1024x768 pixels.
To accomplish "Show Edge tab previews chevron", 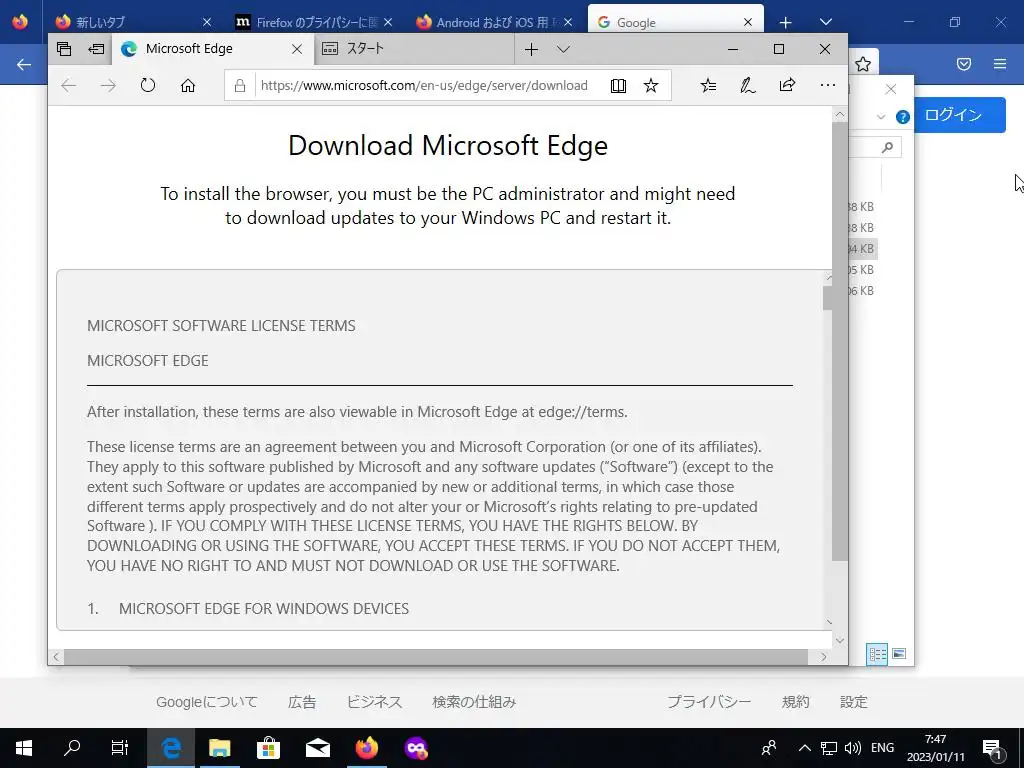I will [x=564, y=49].
